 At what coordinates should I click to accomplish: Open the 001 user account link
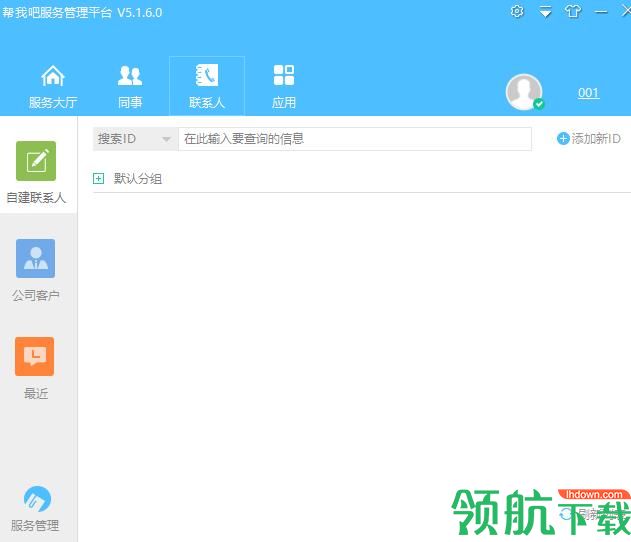point(588,93)
